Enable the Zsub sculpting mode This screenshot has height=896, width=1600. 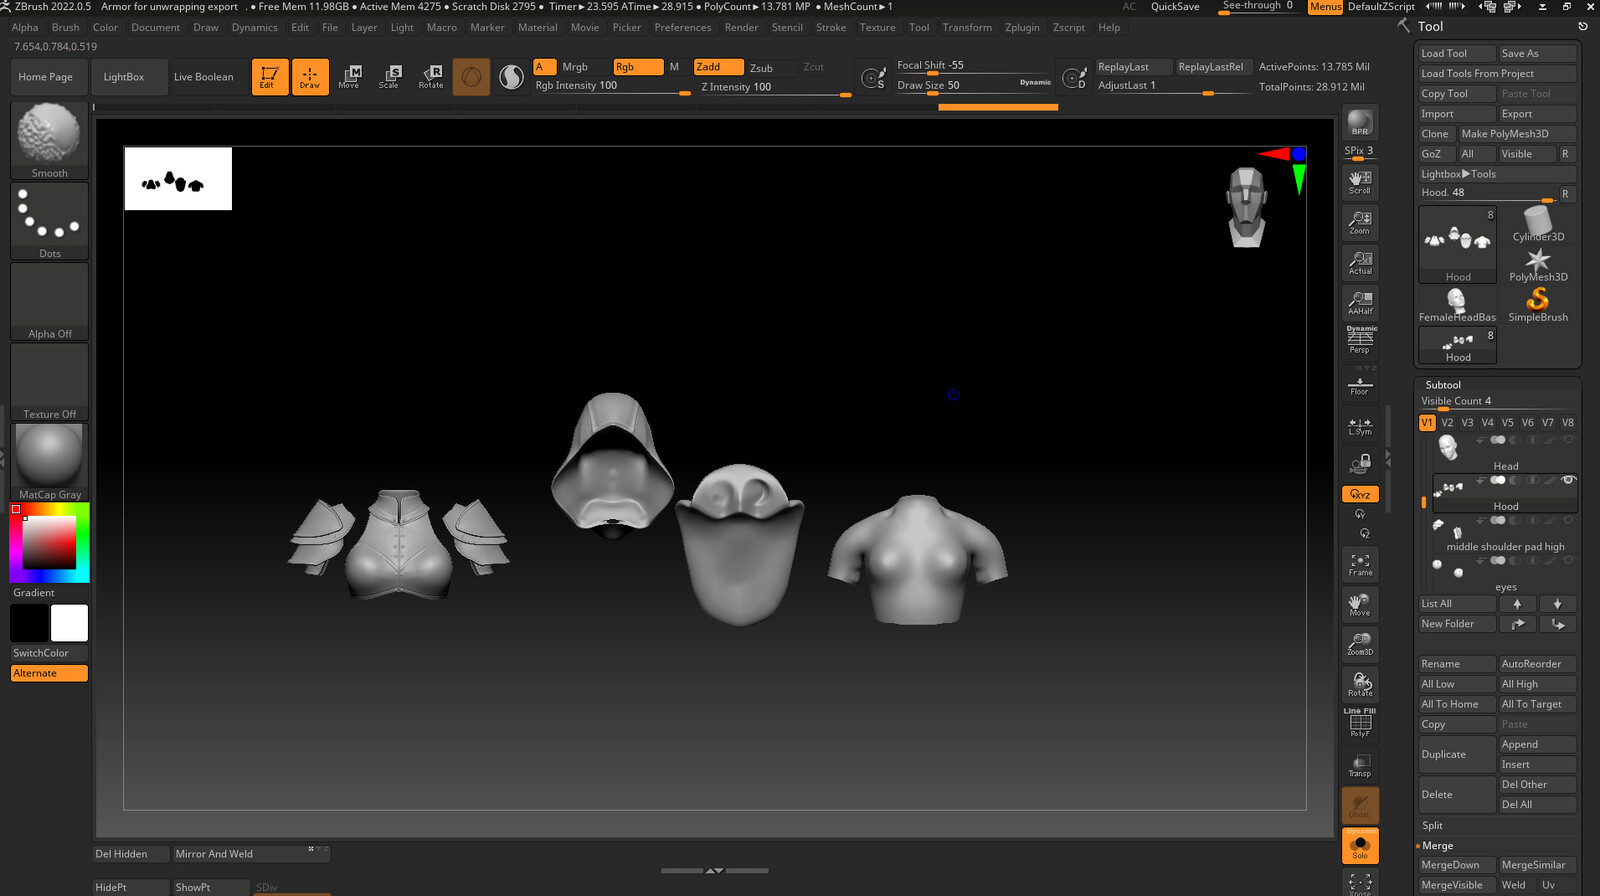pyautogui.click(x=762, y=68)
